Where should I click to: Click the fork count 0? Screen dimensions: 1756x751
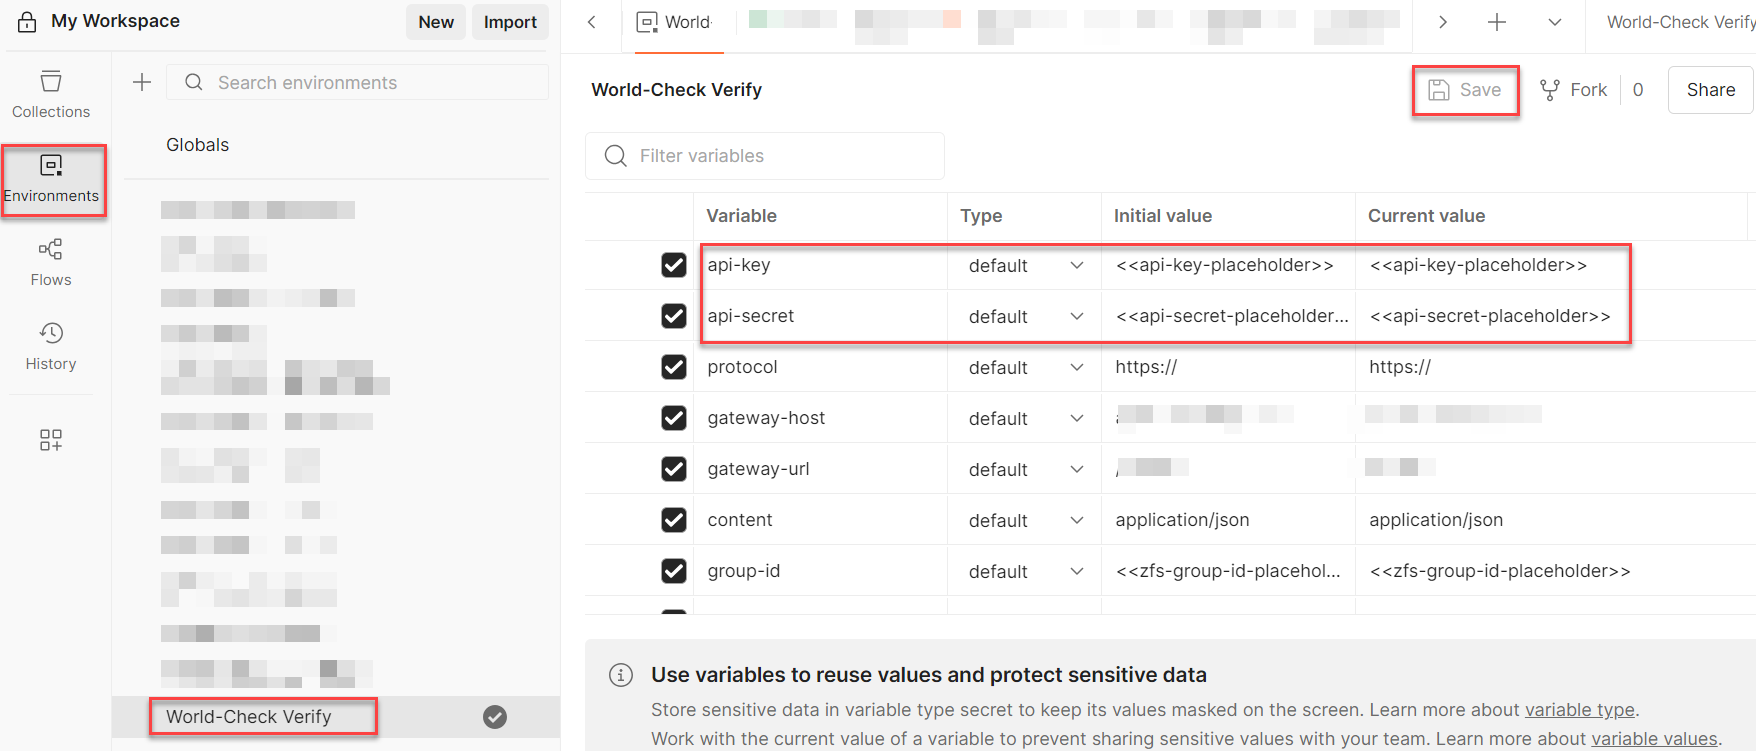(x=1638, y=90)
